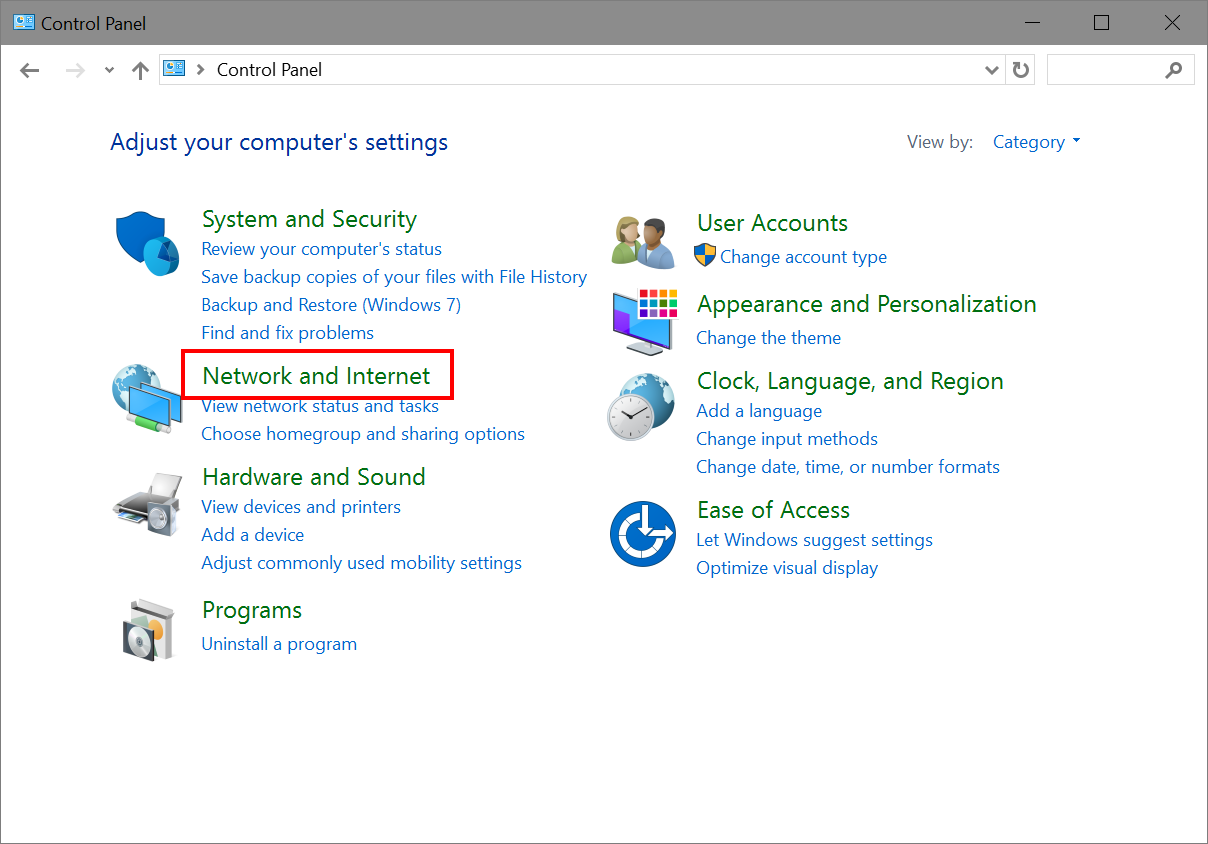Open View devices and printers

[301, 507]
